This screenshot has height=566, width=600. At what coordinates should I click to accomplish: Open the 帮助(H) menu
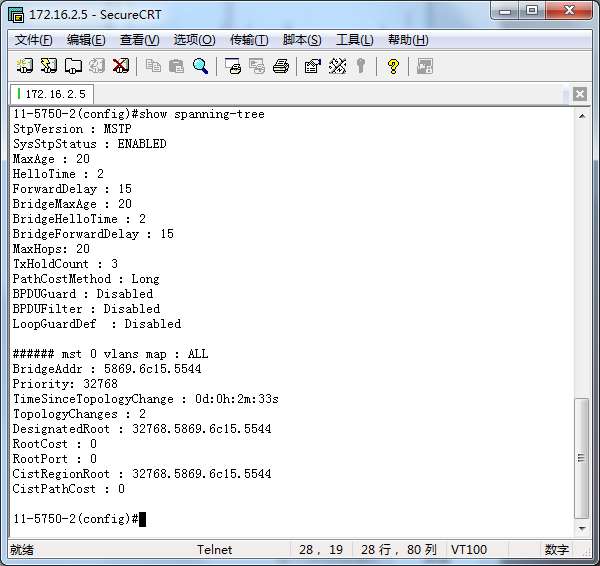(408, 40)
